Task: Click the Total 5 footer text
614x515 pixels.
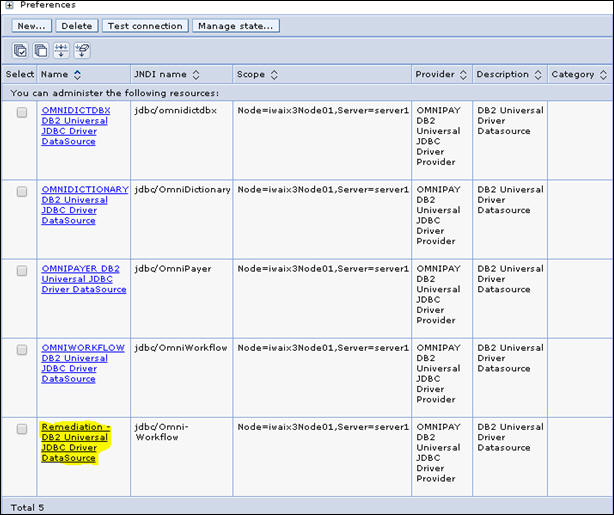Action: [27, 508]
